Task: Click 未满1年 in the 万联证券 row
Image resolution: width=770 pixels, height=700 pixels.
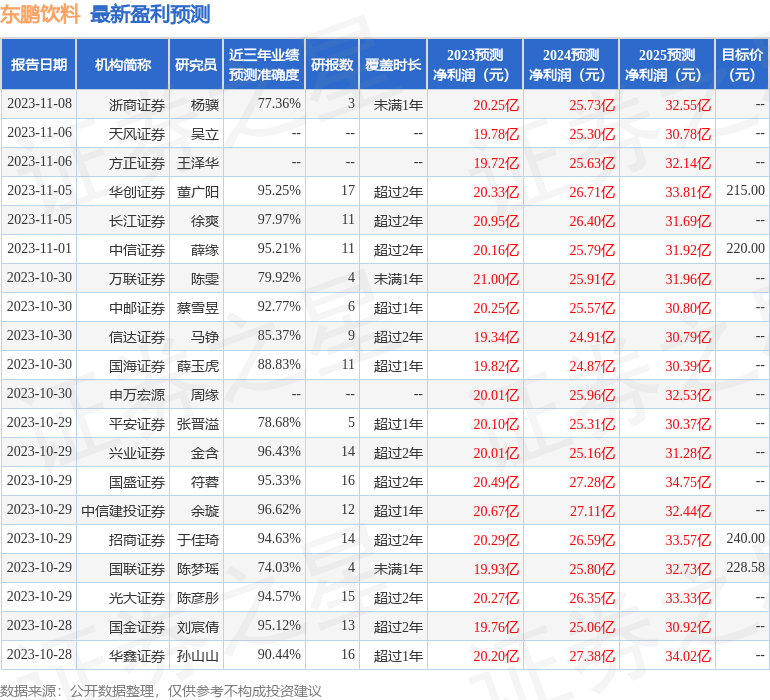Action: (398, 279)
